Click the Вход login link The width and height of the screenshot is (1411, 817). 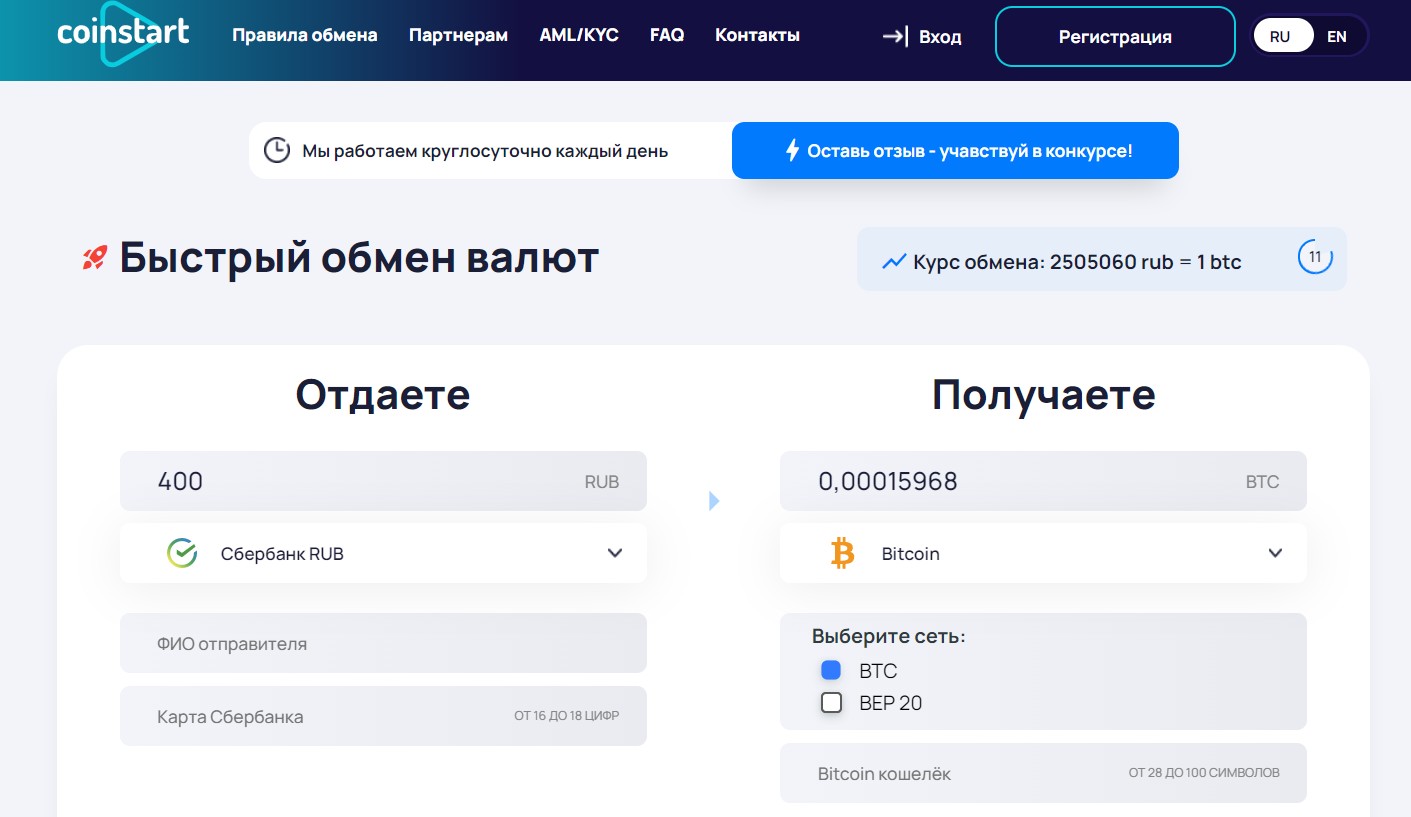pos(940,37)
